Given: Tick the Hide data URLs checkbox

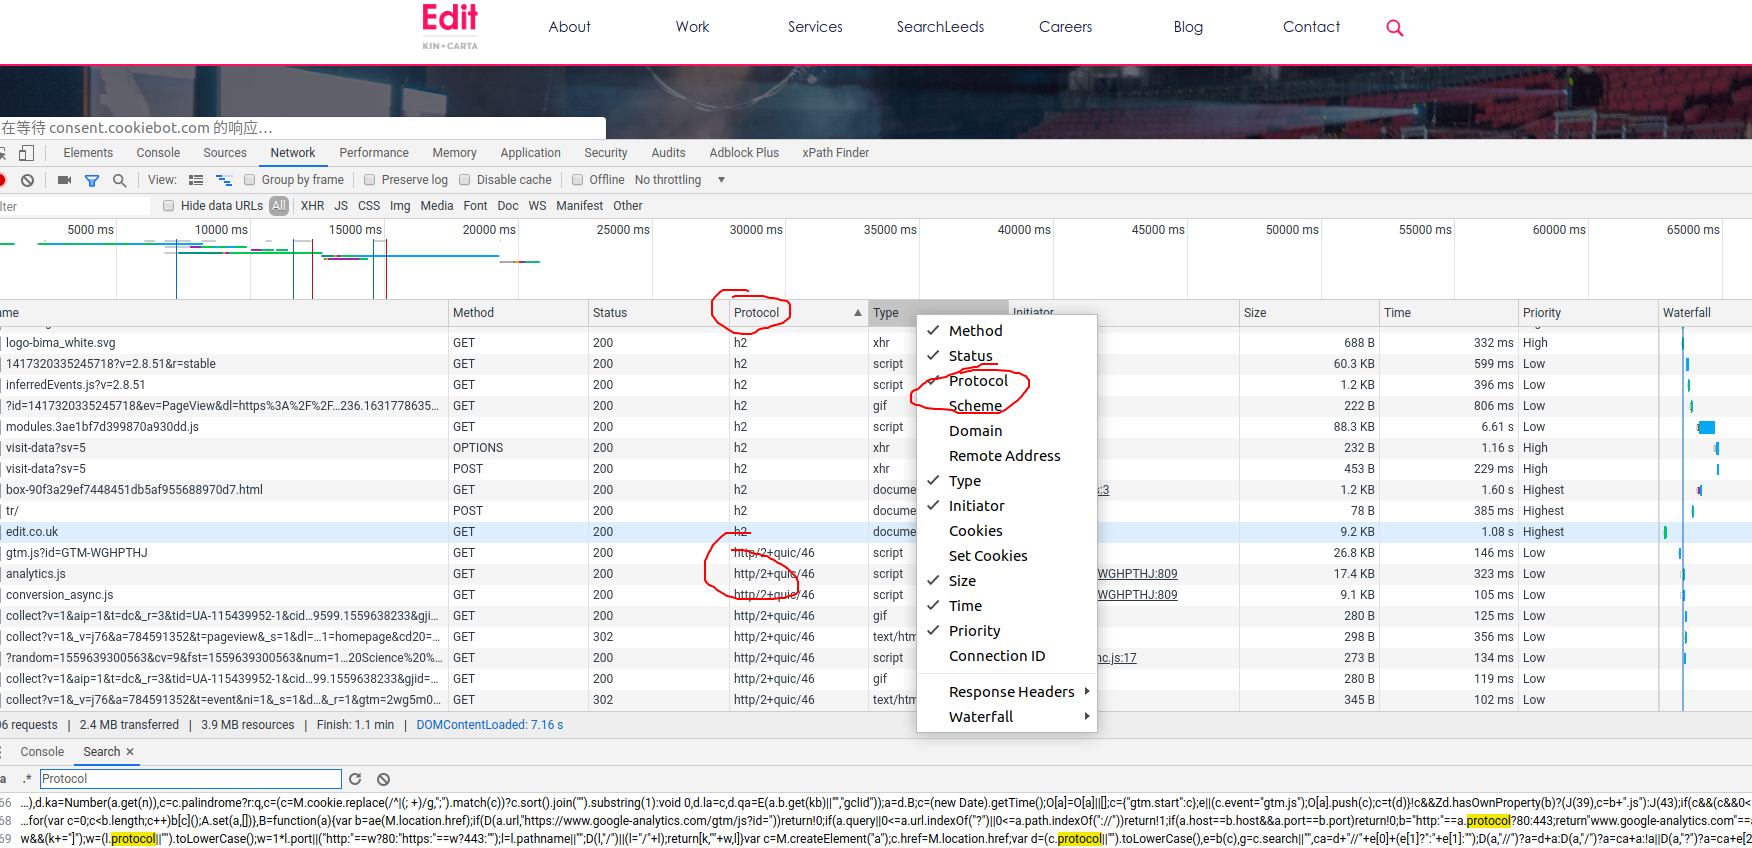Looking at the screenshot, I should click(x=169, y=206).
